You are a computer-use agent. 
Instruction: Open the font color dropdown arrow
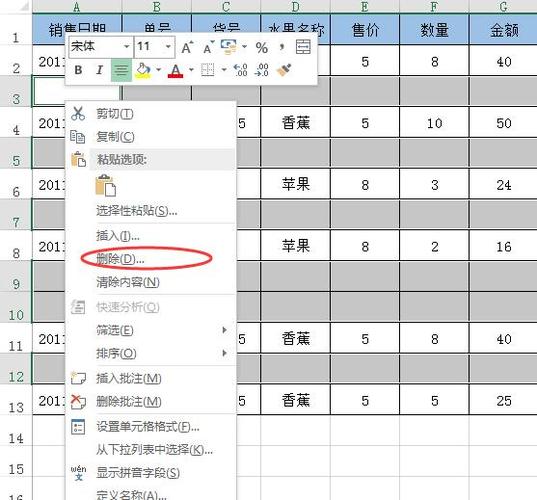191,70
